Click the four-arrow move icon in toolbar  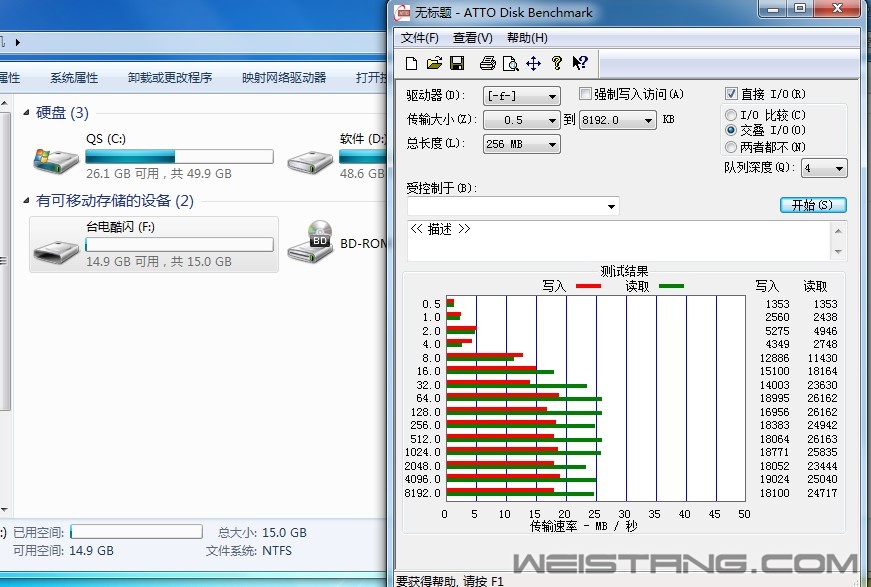(x=533, y=64)
